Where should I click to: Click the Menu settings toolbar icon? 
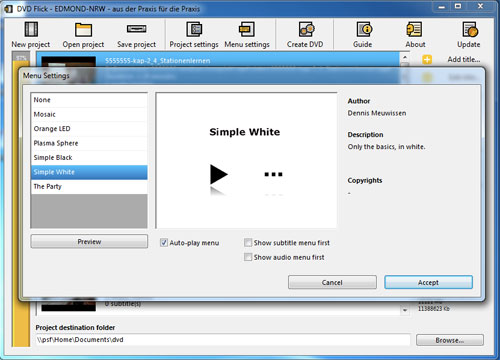[x=247, y=29]
